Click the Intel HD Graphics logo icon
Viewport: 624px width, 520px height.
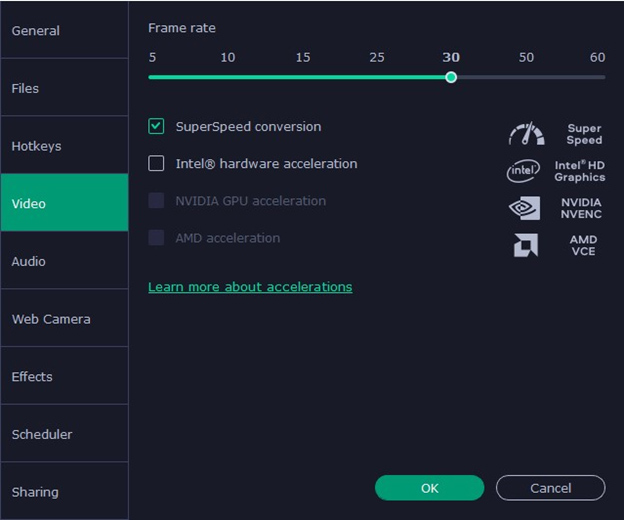pos(523,171)
